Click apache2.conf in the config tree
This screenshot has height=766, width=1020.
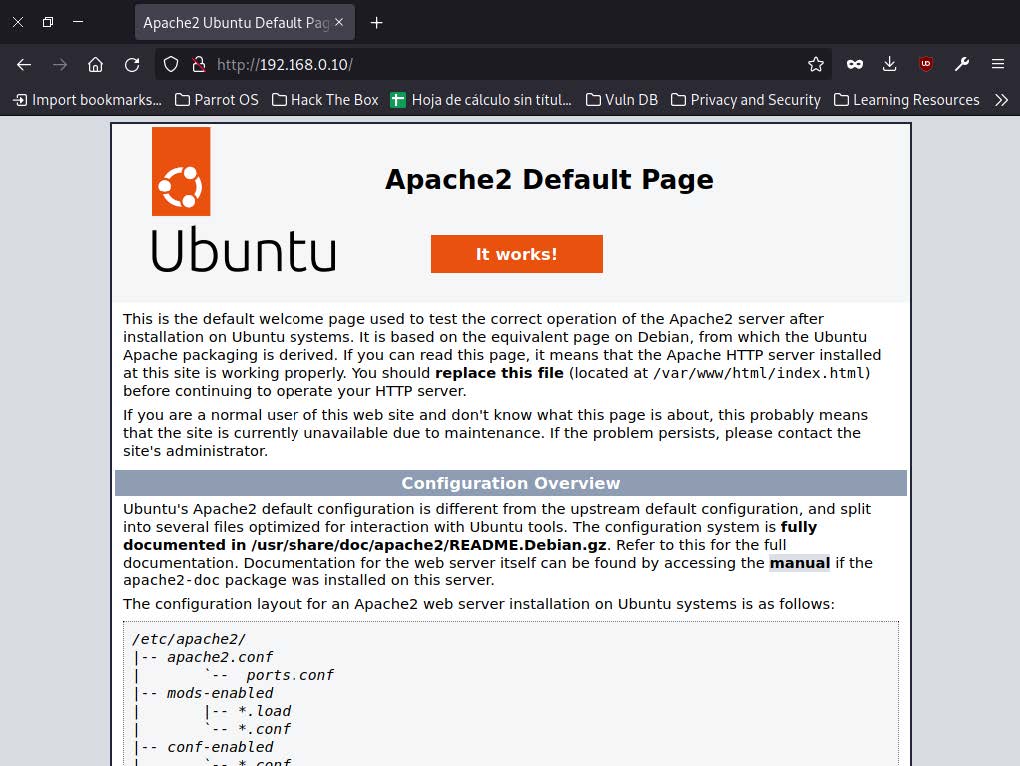pyautogui.click(x=220, y=657)
